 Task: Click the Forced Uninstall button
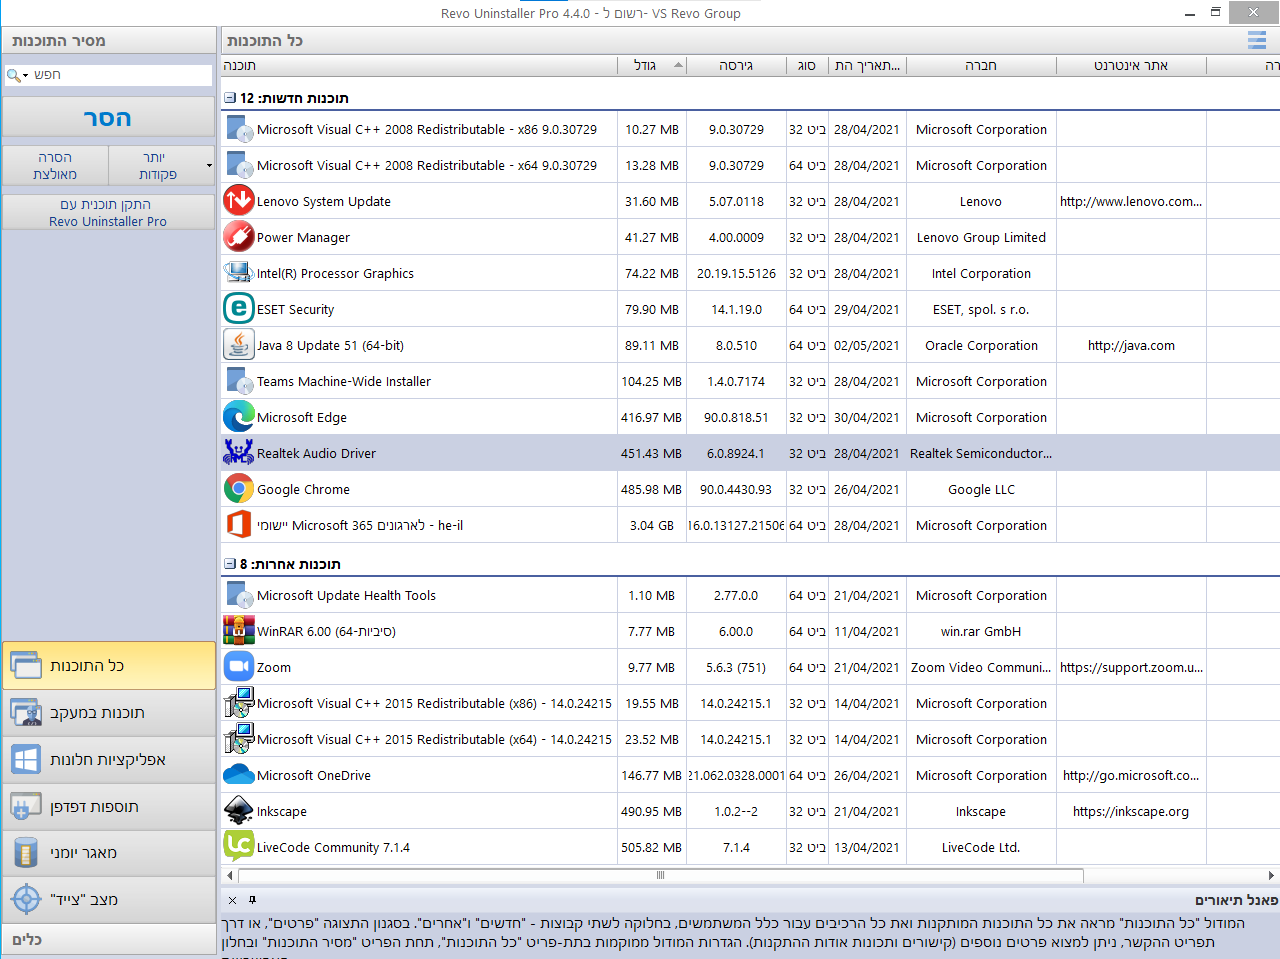[55, 166]
